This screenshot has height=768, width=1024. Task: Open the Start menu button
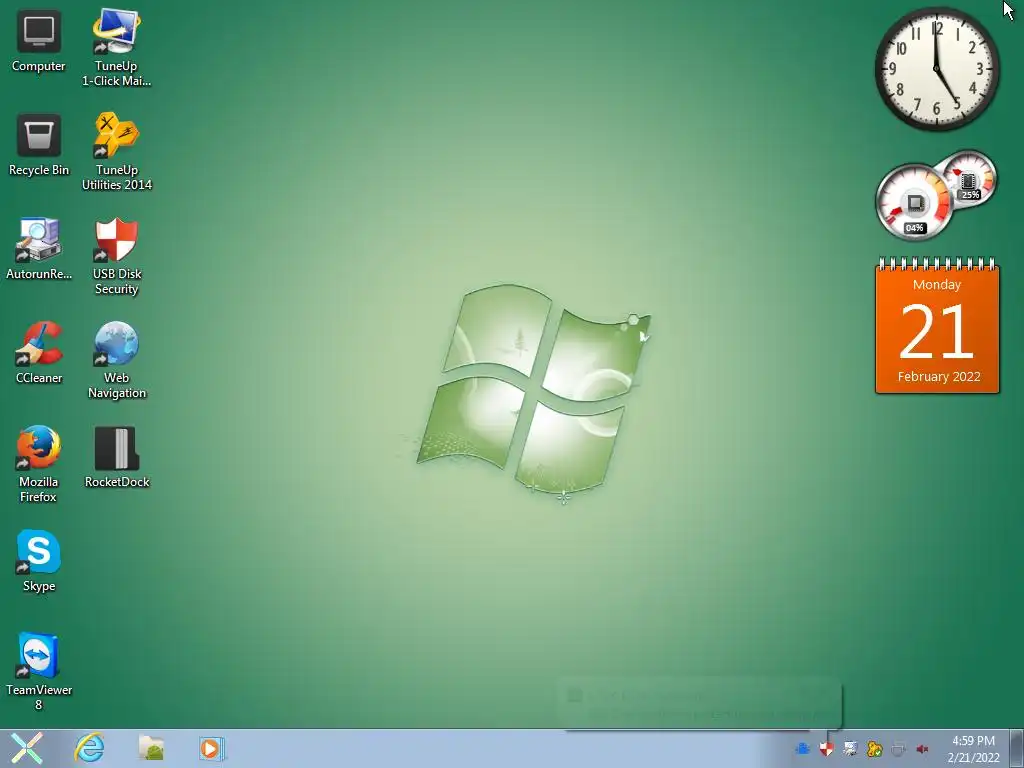tap(26, 748)
